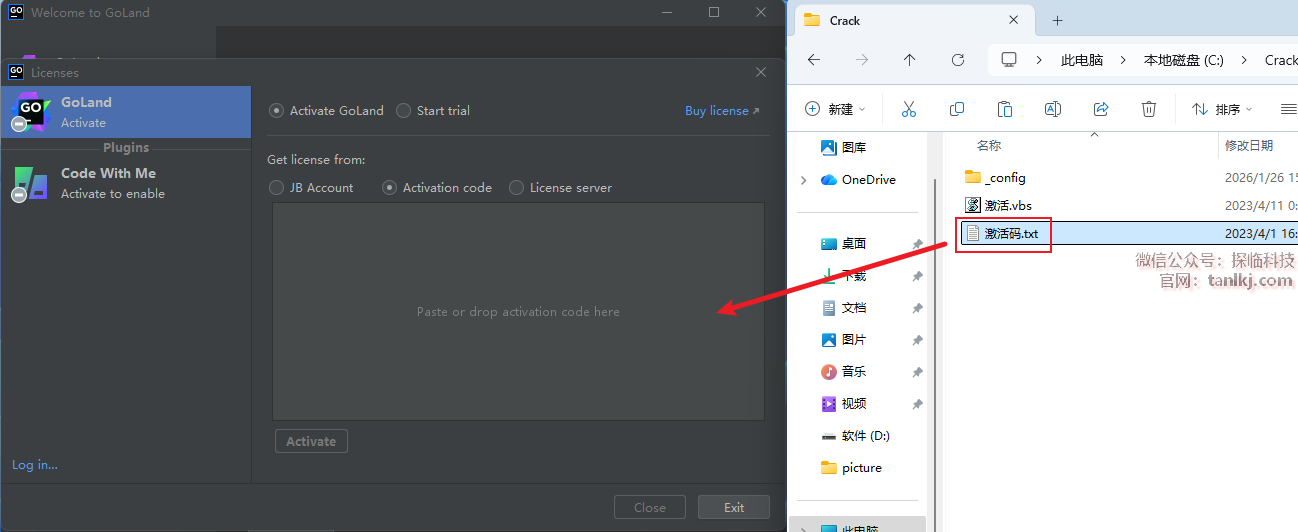This screenshot has width=1298, height=532.
Task: Select the Start trial radio button
Action: tap(404, 111)
